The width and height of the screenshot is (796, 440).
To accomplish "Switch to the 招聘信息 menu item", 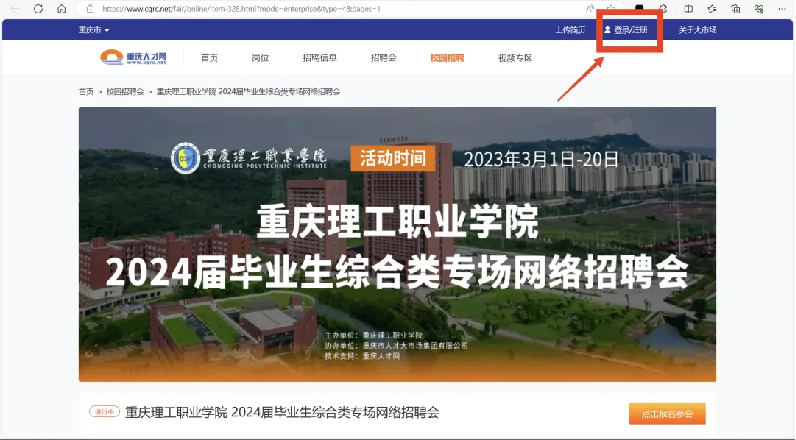I will click(x=319, y=58).
